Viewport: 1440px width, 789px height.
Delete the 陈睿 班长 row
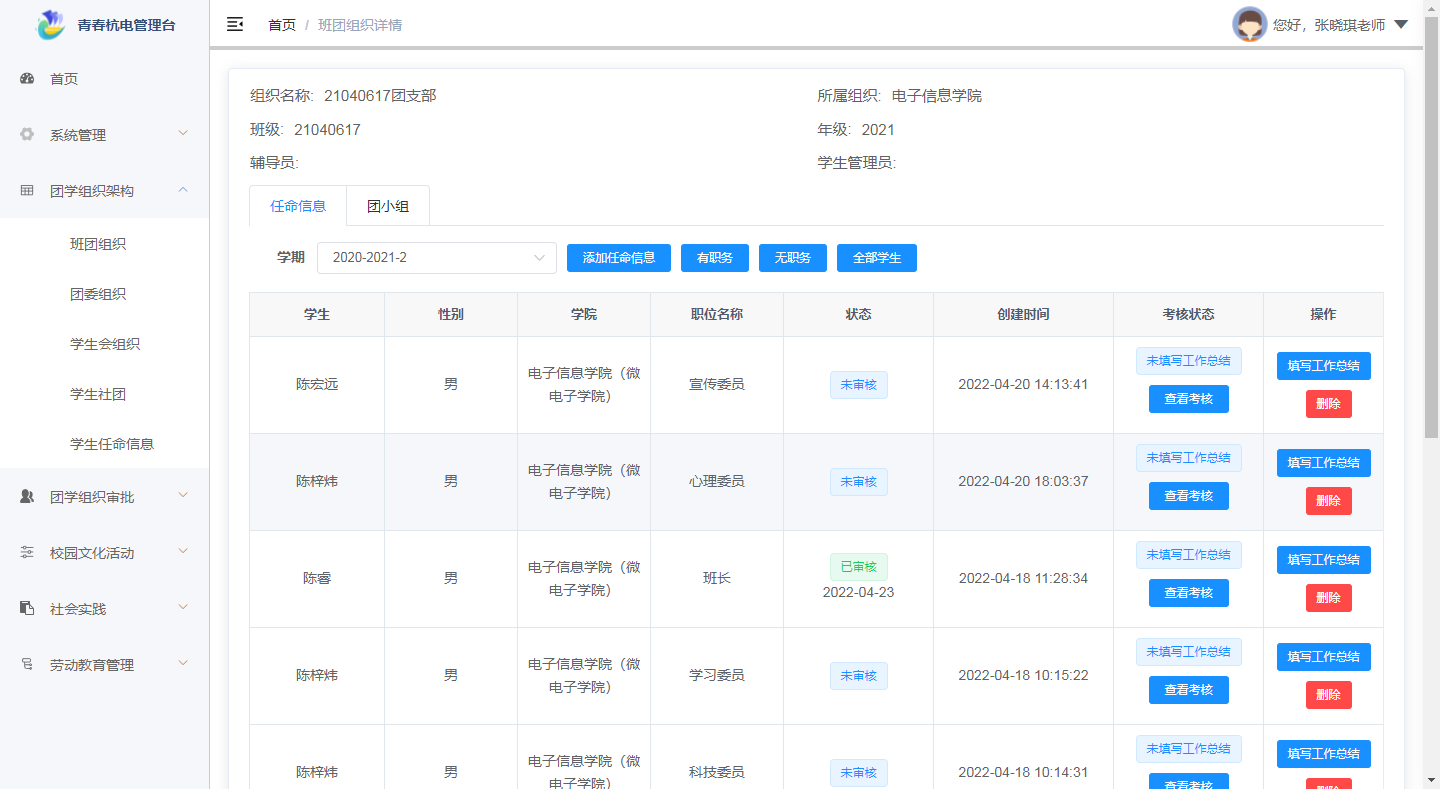tap(1329, 598)
